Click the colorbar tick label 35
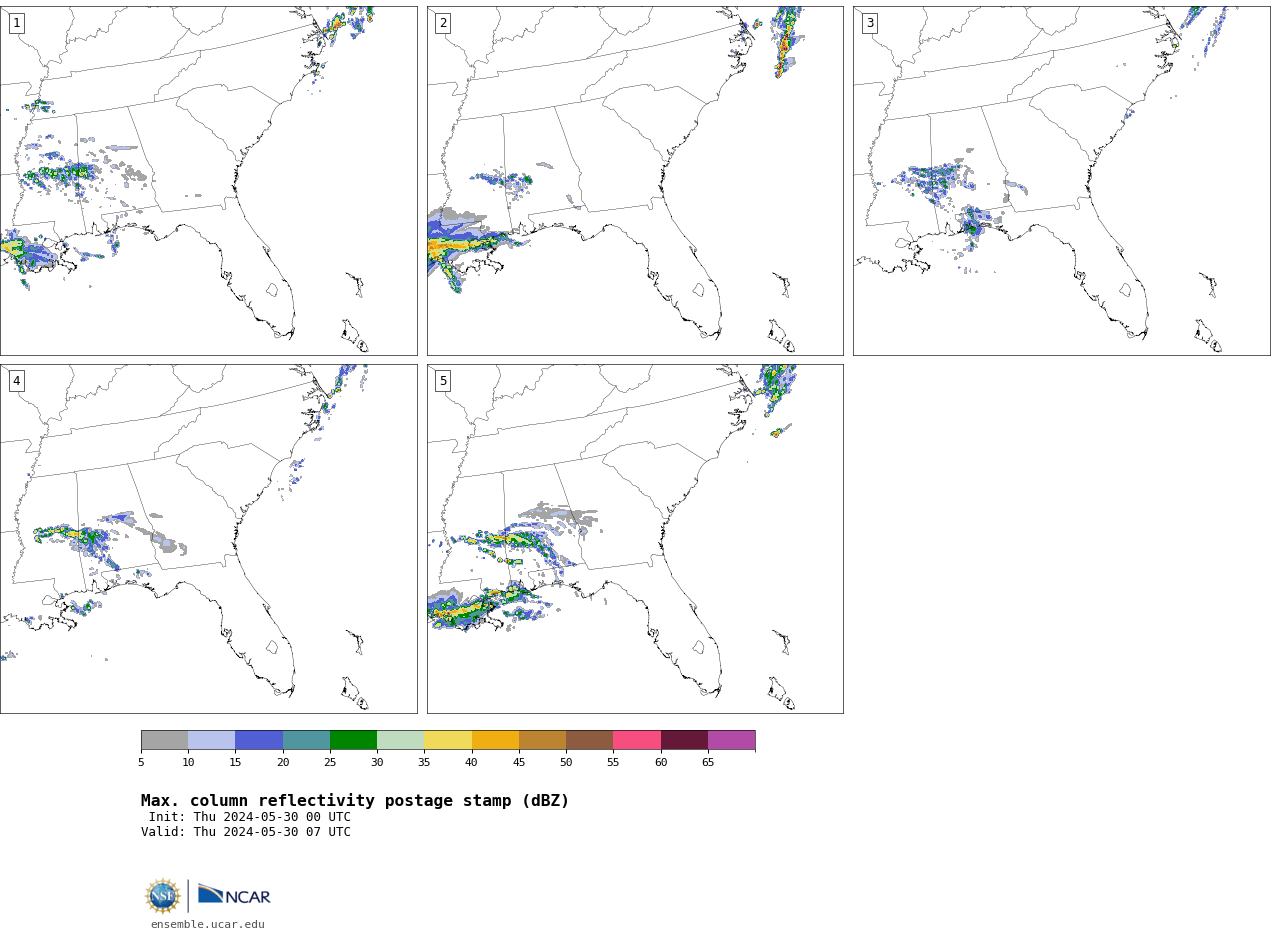 pyautogui.click(x=424, y=762)
